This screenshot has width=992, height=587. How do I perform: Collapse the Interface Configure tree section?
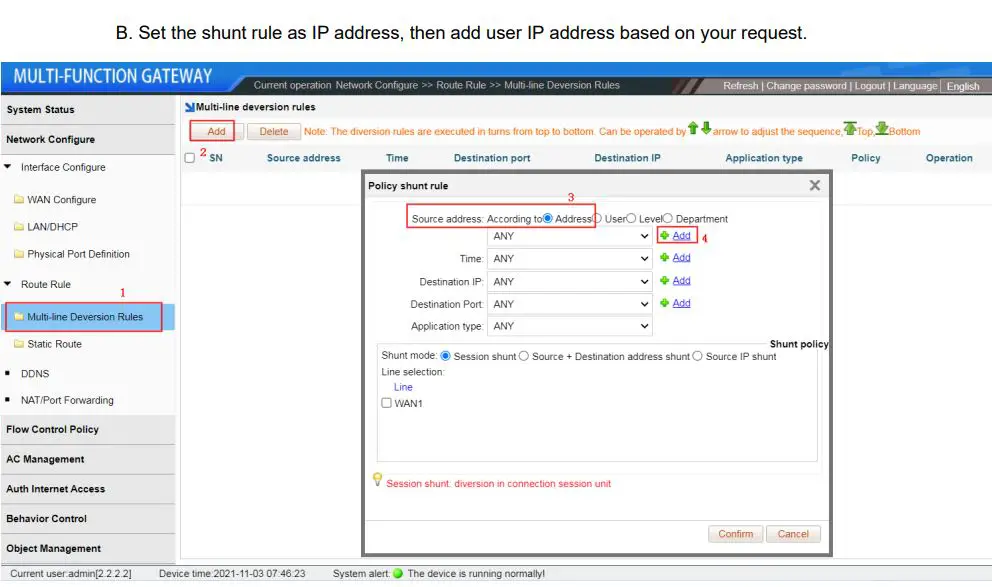[8, 167]
